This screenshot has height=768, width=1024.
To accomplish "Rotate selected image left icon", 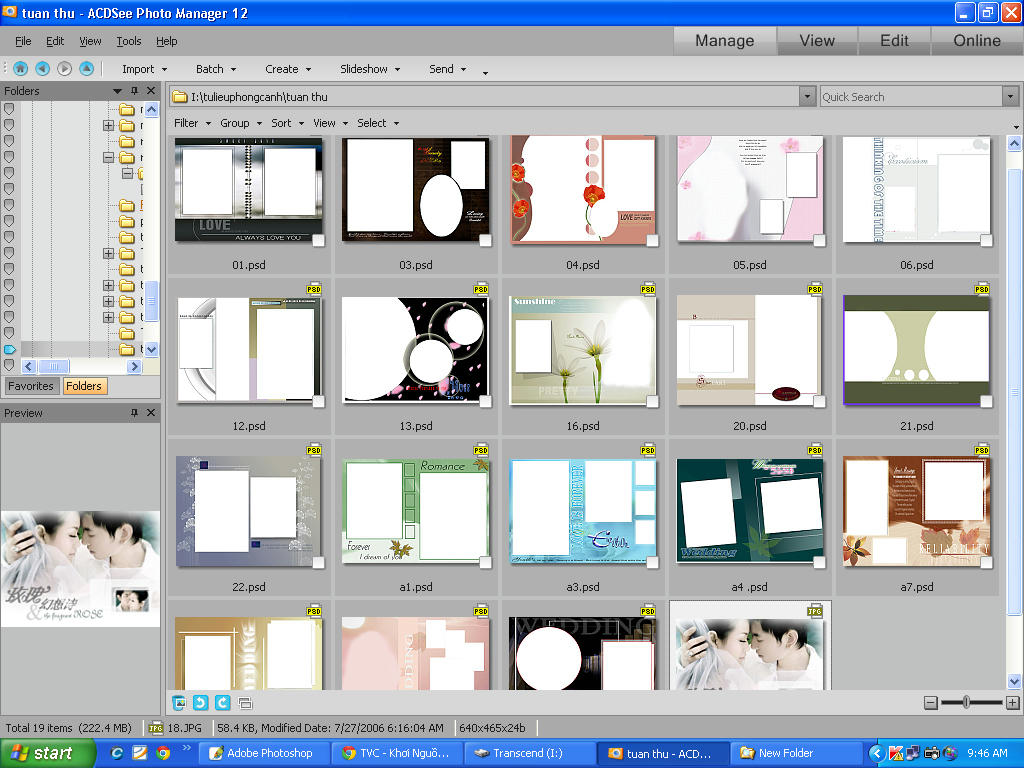I will (x=200, y=703).
